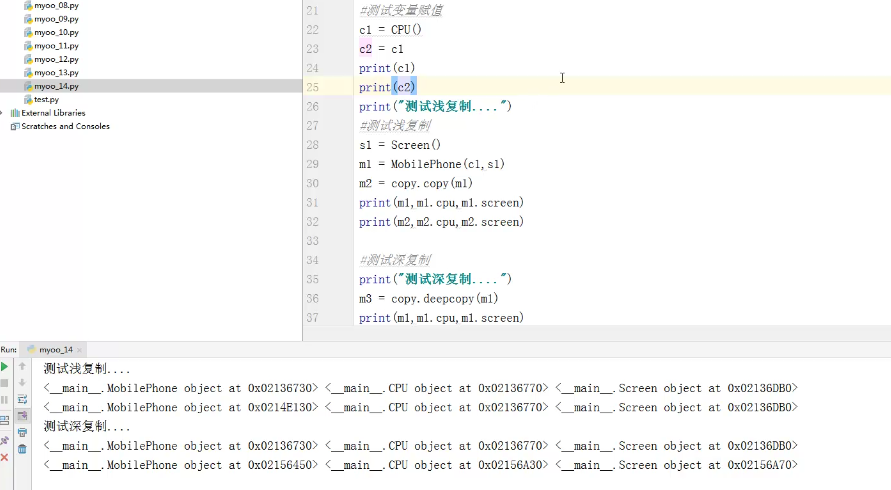This screenshot has height=490, width=891.
Task: Open the External Libraries node
Action: coord(53,113)
